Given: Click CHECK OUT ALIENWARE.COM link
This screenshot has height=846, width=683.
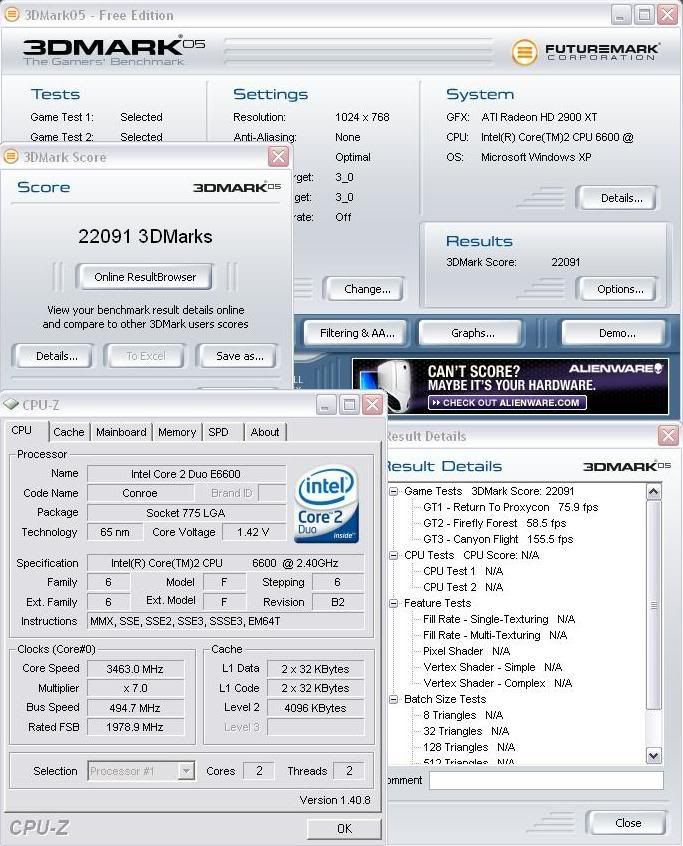Looking at the screenshot, I should [507, 402].
